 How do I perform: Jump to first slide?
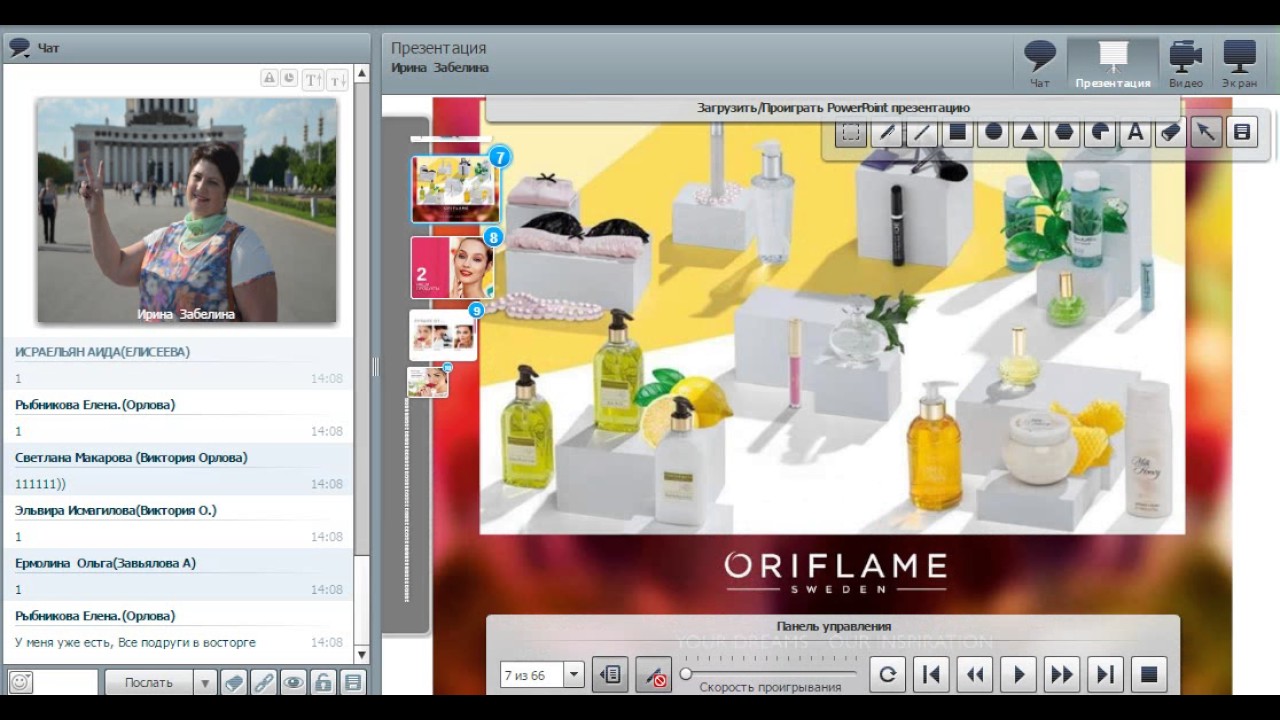point(931,674)
